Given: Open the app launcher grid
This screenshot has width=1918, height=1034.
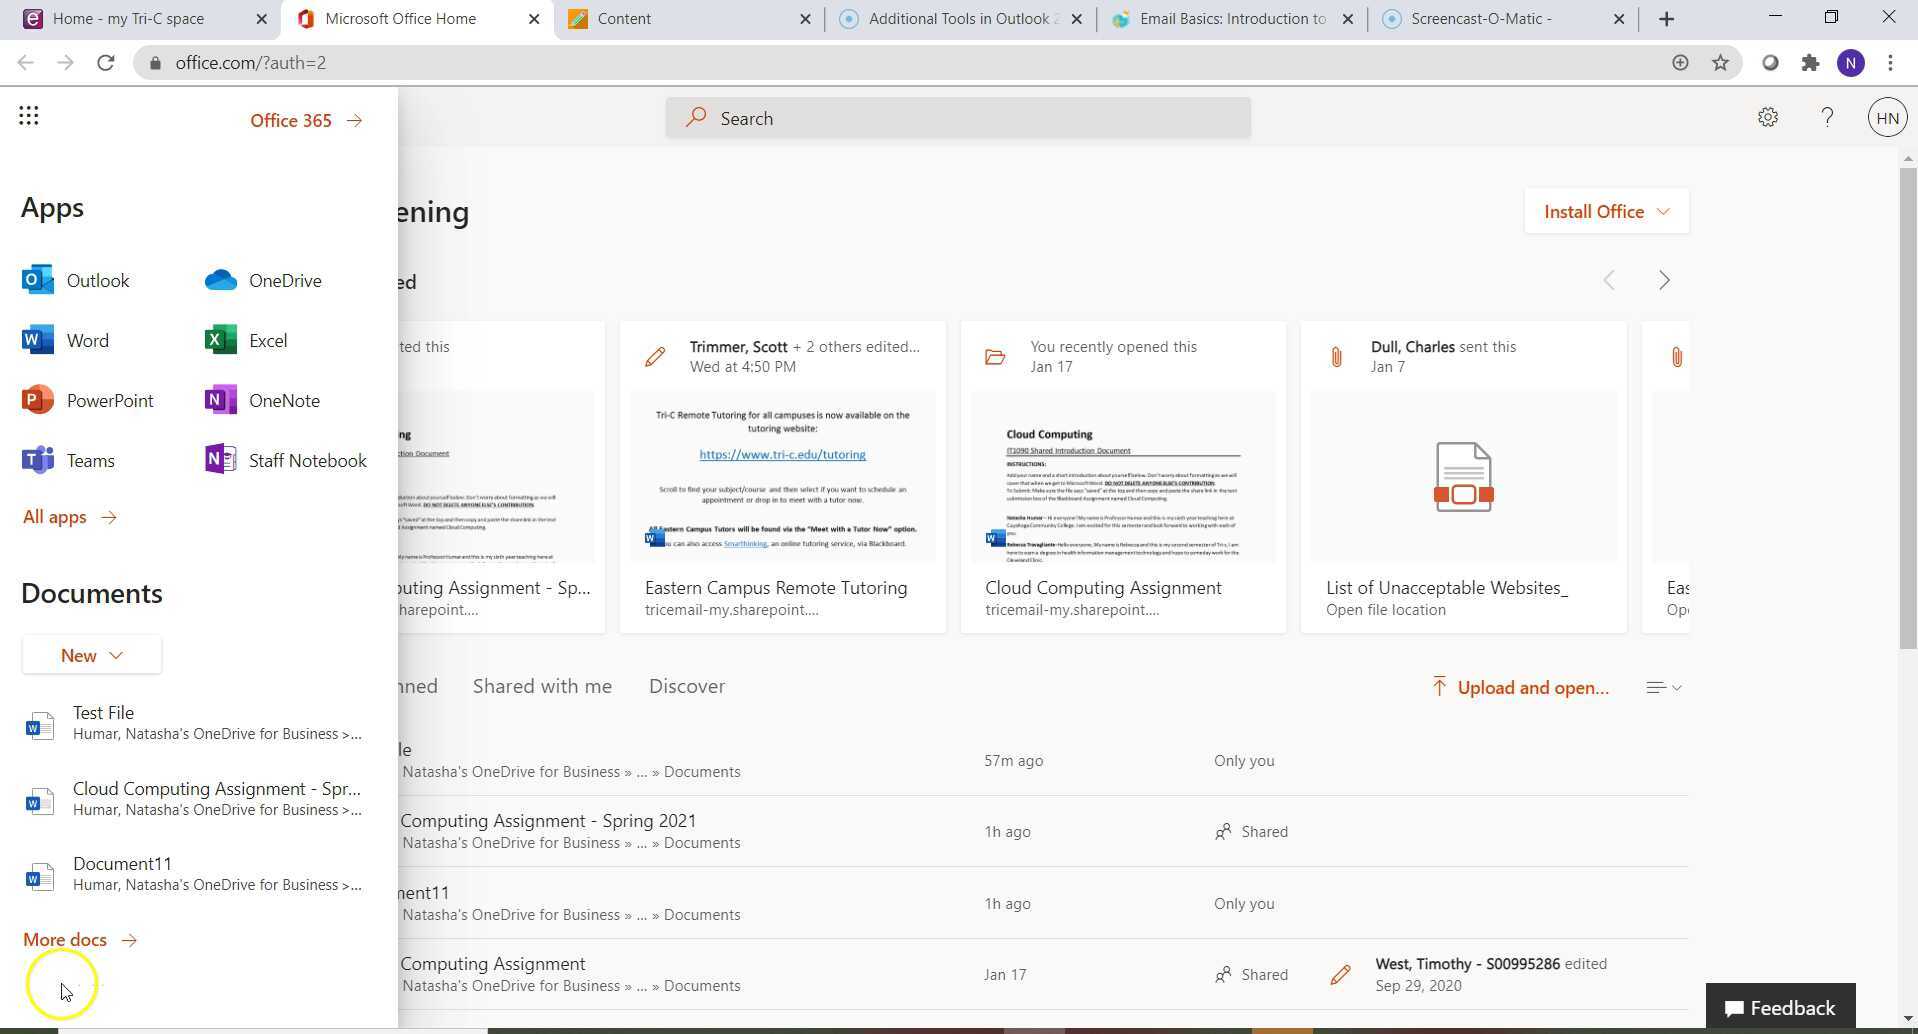Looking at the screenshot, I should click(x=29, y=115).
